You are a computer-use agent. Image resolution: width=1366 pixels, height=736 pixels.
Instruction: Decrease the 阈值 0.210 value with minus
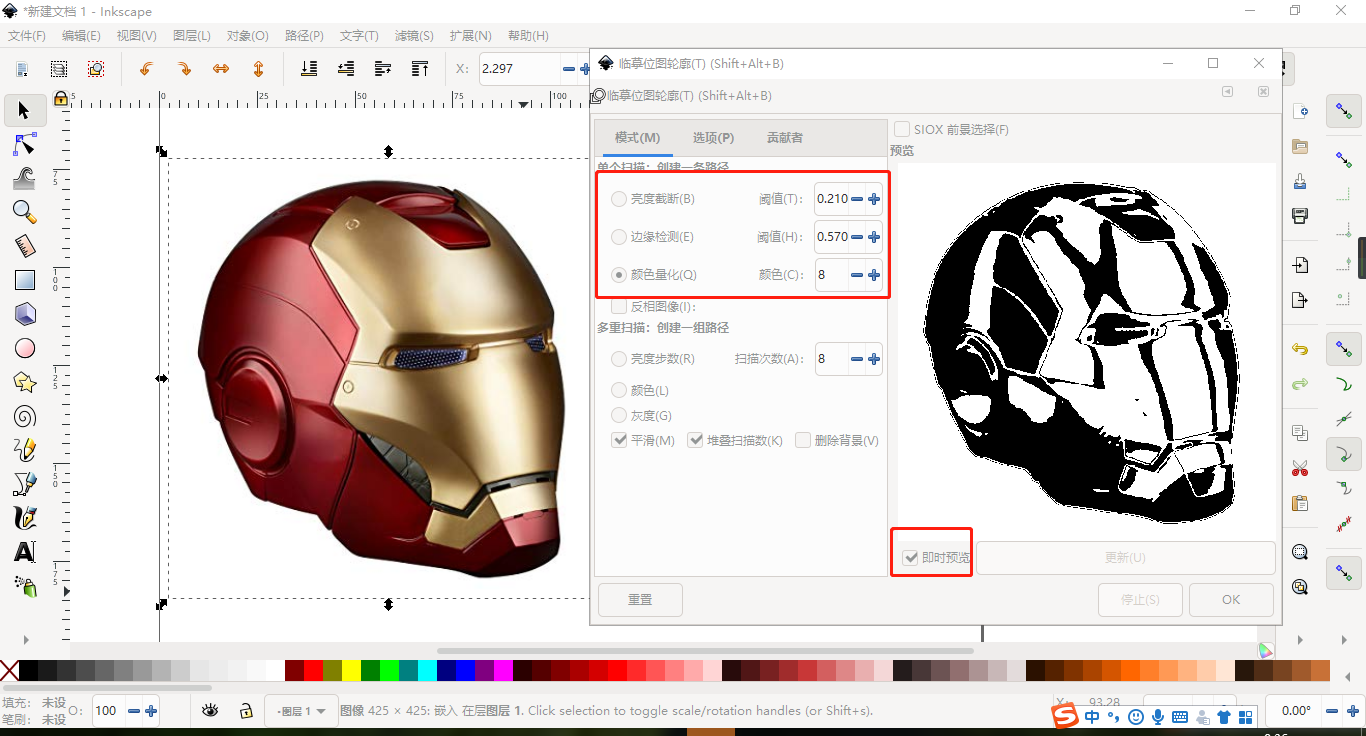pyautogui.click(x=856, y=199)
